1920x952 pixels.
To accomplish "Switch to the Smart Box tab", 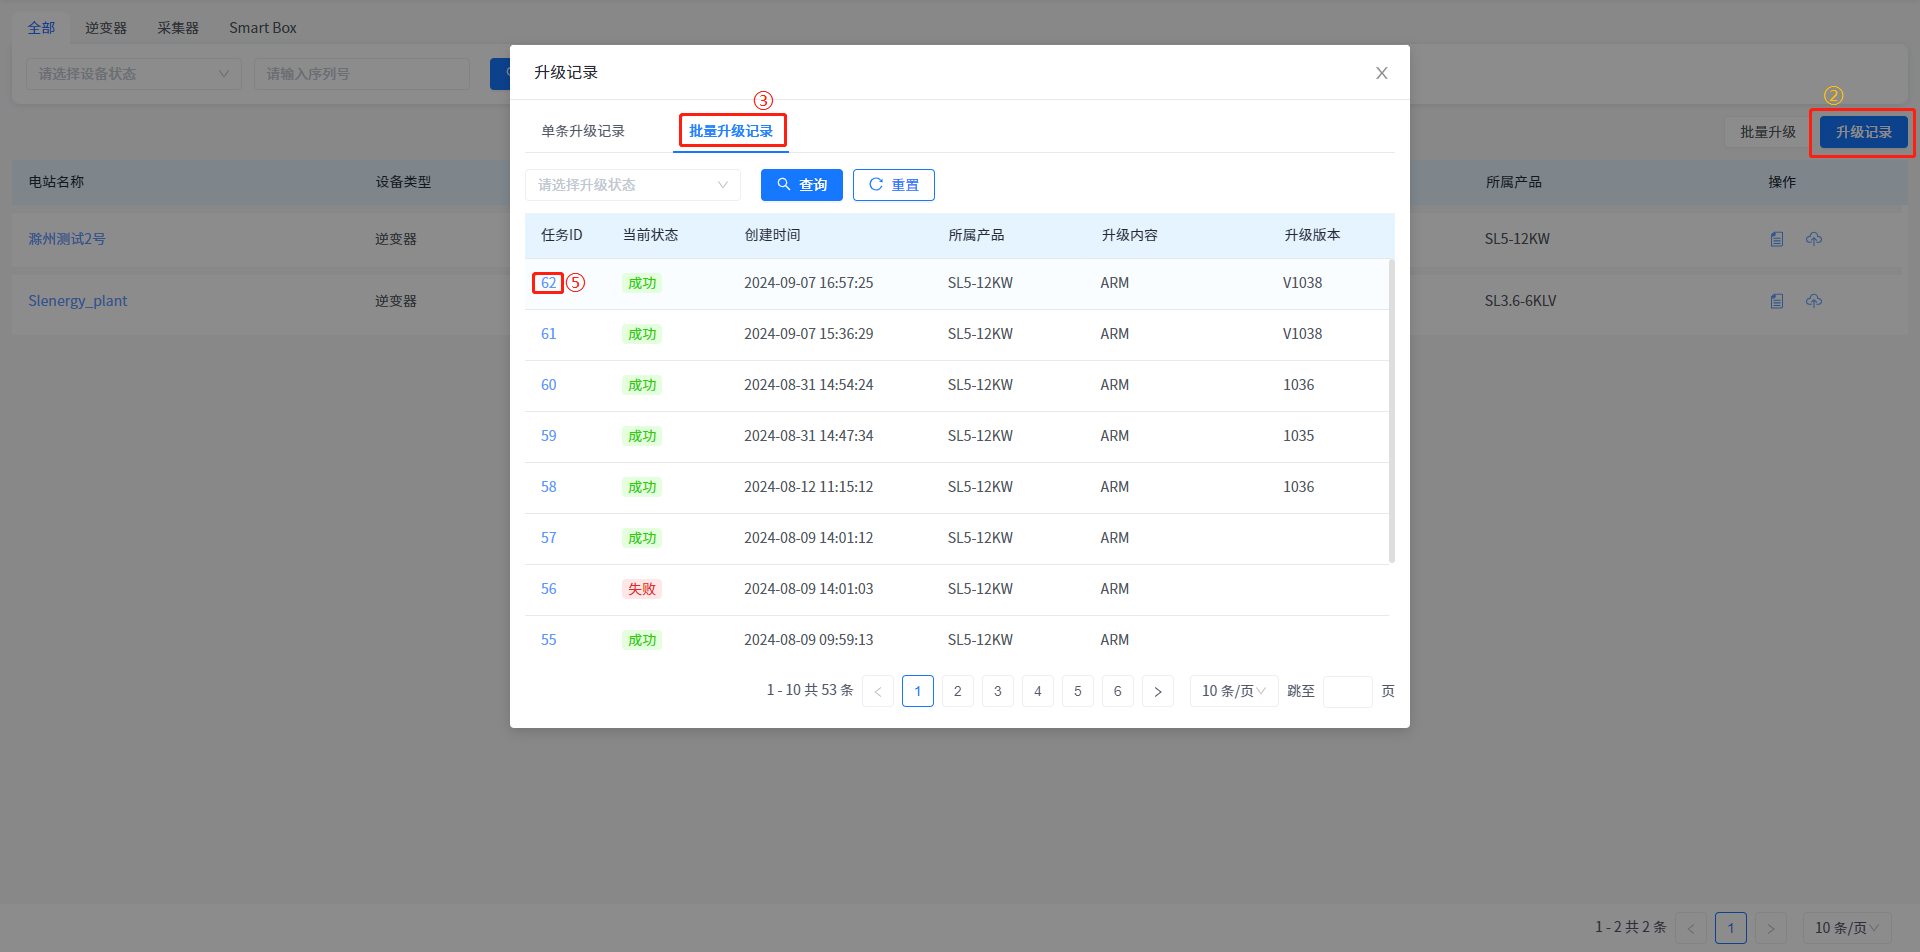I will pos(262,28).
